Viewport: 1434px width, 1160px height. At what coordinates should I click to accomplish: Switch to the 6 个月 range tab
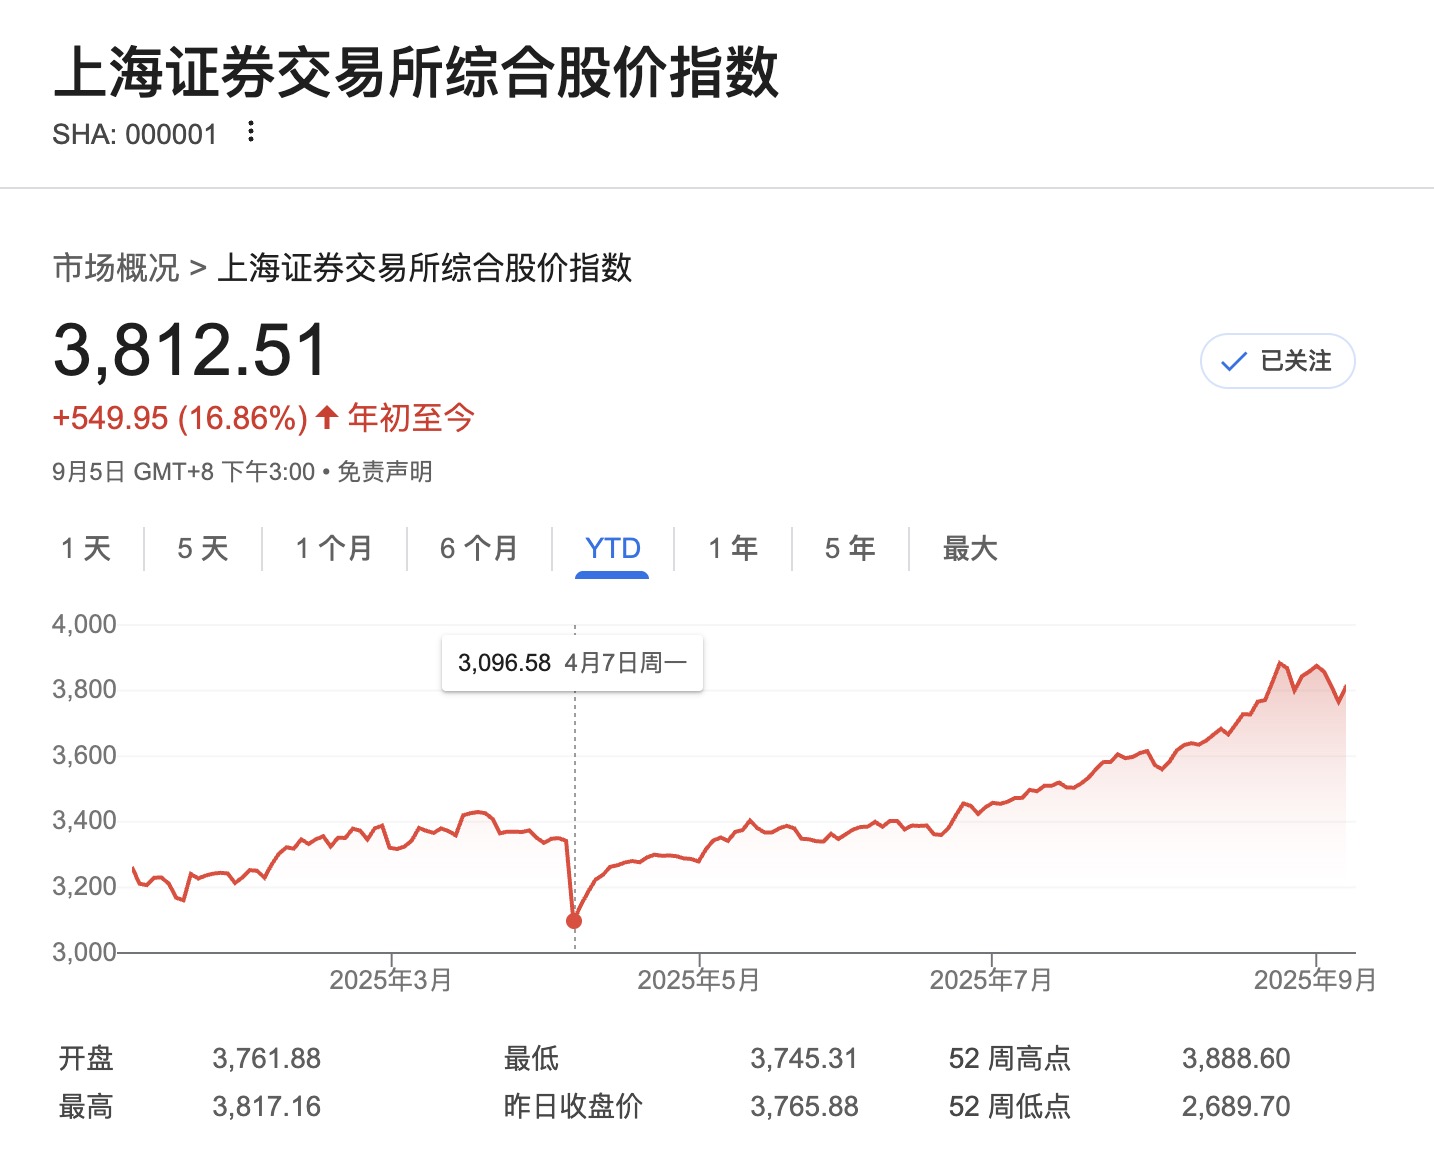coord(479,548)
